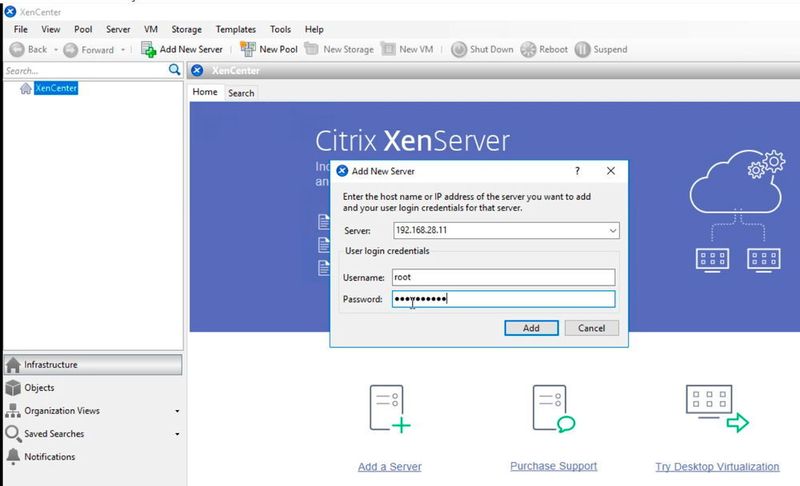Click the Password input field

[504, 299]
